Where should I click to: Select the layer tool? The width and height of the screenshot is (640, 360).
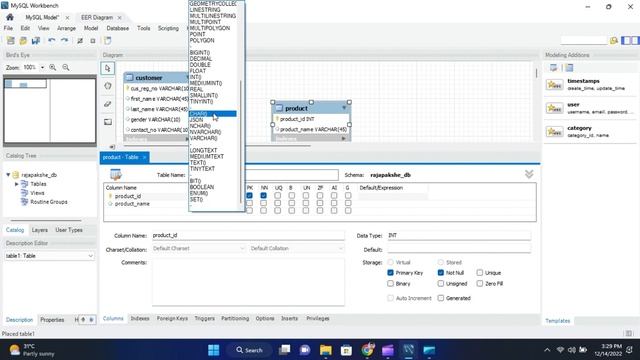[x=108, y=122]
